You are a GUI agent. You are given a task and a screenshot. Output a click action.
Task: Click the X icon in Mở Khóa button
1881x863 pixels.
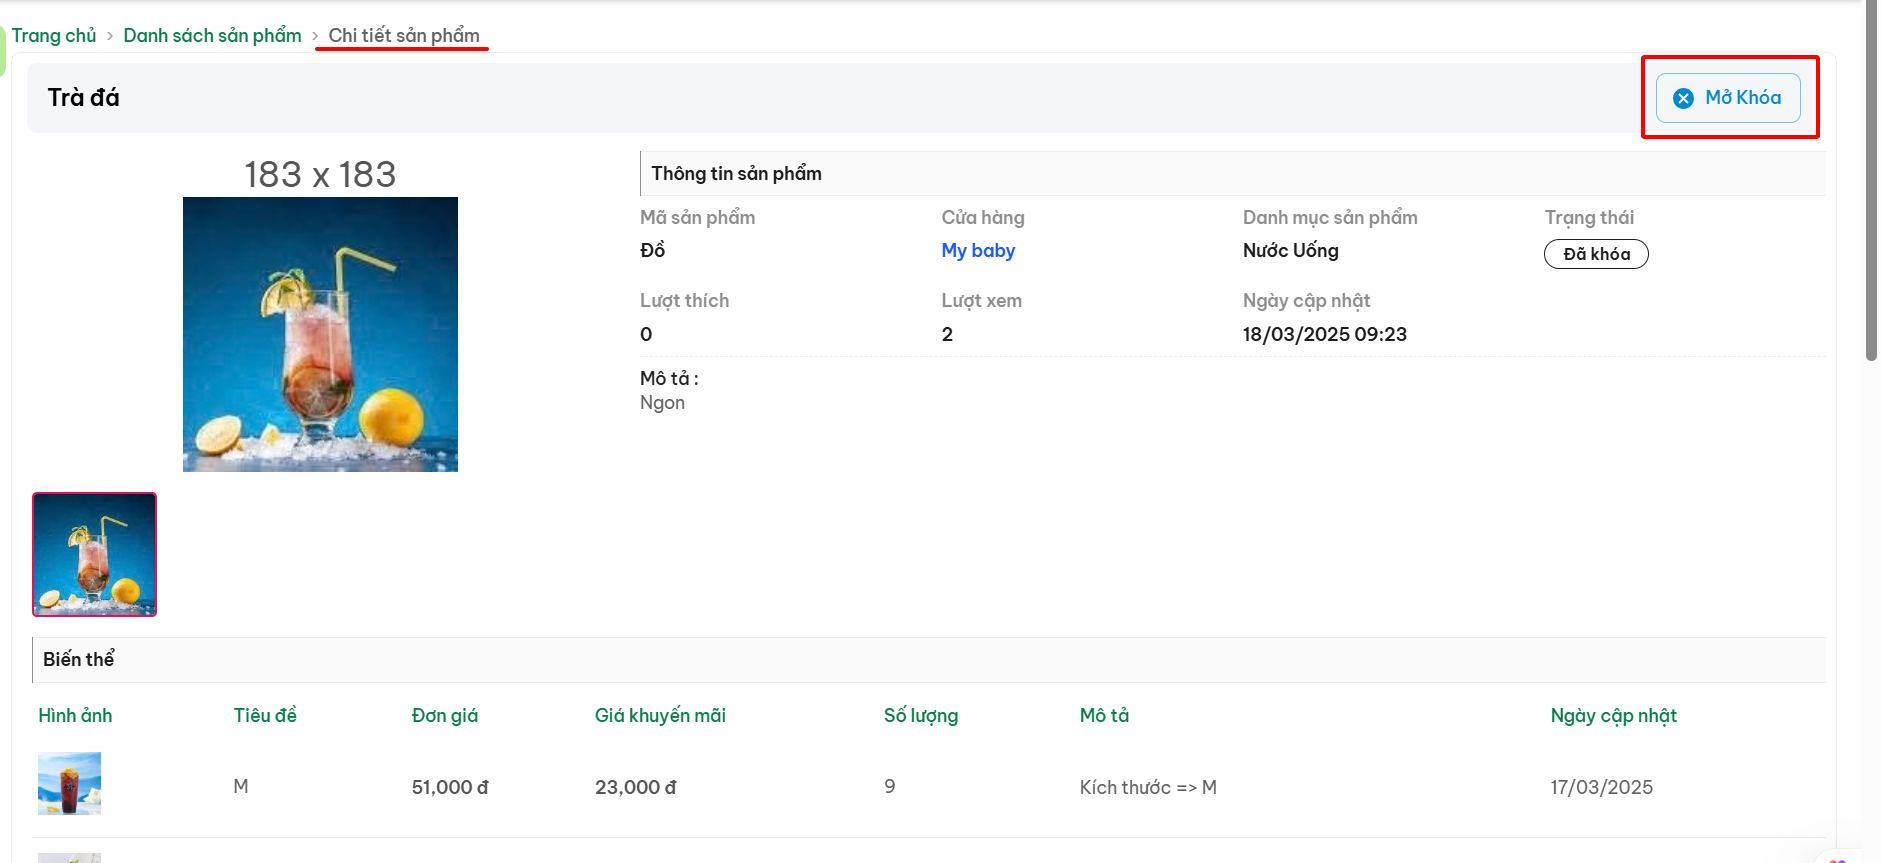tap(1684, 98)
